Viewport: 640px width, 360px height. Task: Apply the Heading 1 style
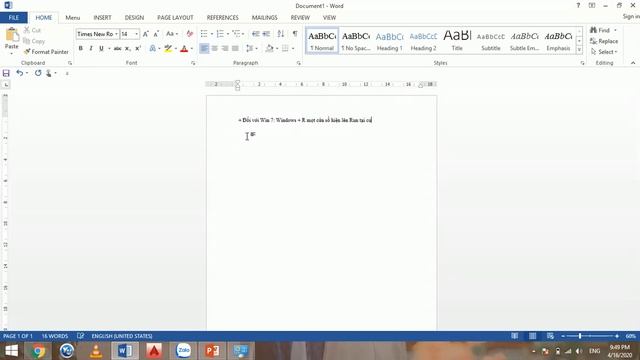389,41
